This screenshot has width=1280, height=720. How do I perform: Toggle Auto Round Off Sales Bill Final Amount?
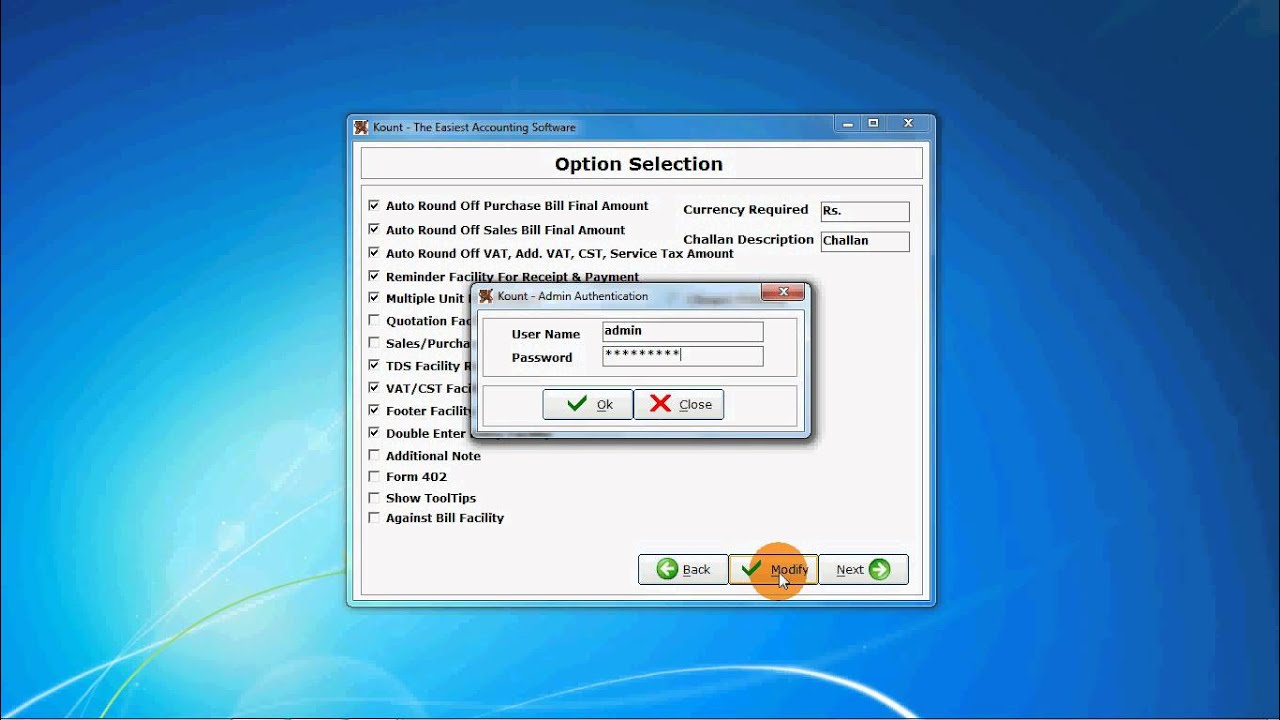(x=374, y=229)
